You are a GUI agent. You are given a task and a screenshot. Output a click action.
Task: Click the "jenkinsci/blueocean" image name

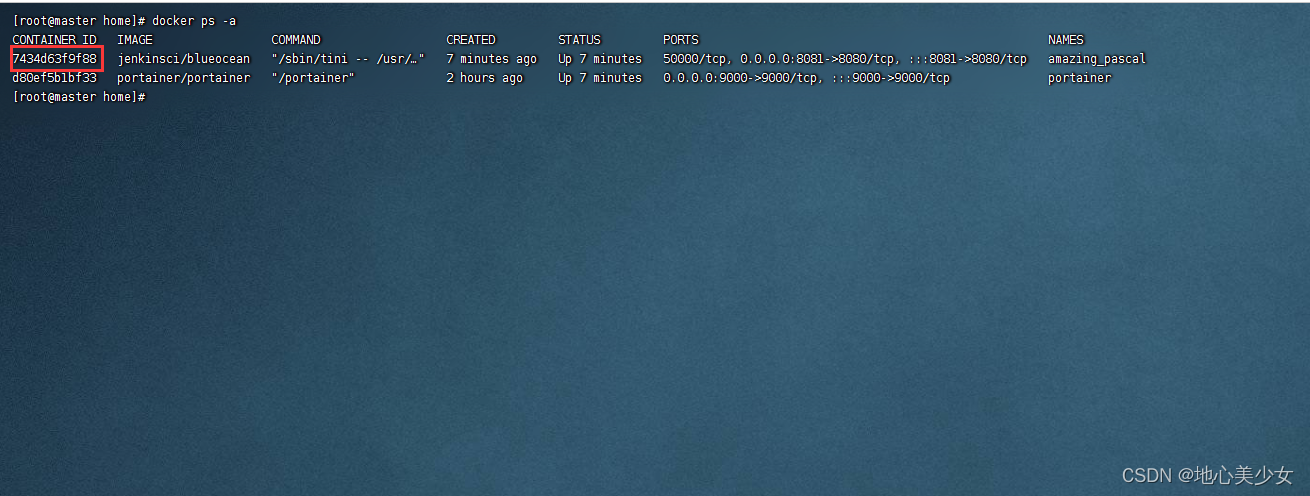(x=184, y=59)
